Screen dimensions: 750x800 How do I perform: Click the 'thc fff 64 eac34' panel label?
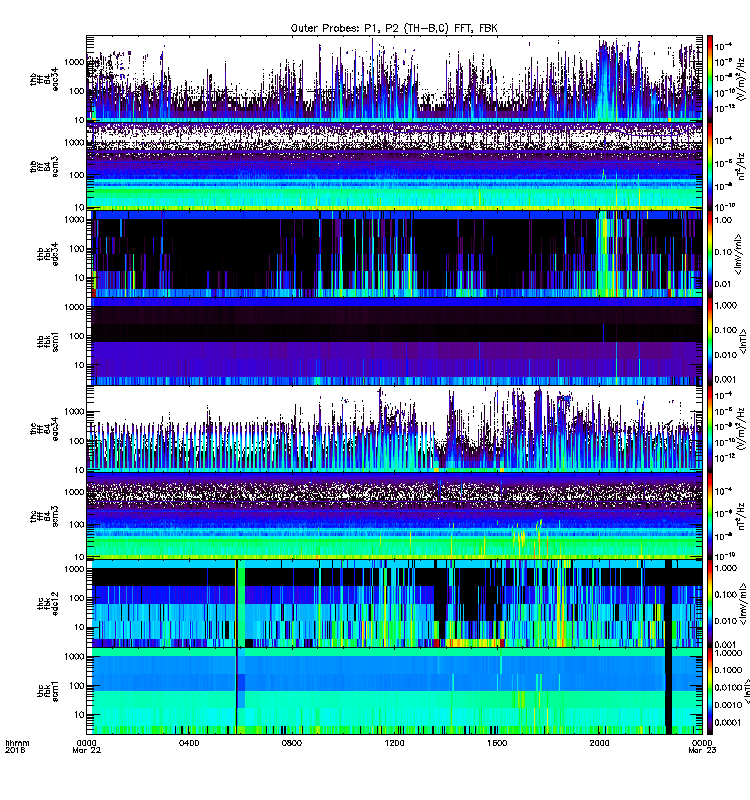[43, 429]
